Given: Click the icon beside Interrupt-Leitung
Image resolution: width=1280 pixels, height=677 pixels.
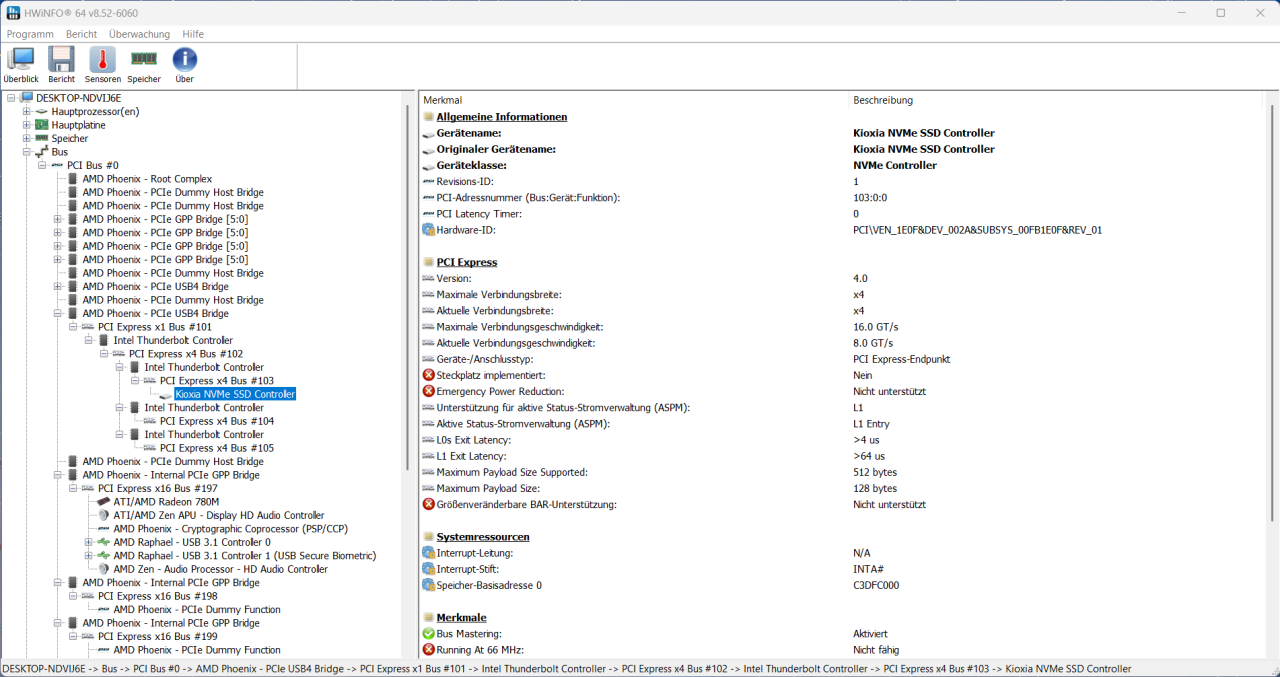Looking at the screenshot, I should point(428,553).
